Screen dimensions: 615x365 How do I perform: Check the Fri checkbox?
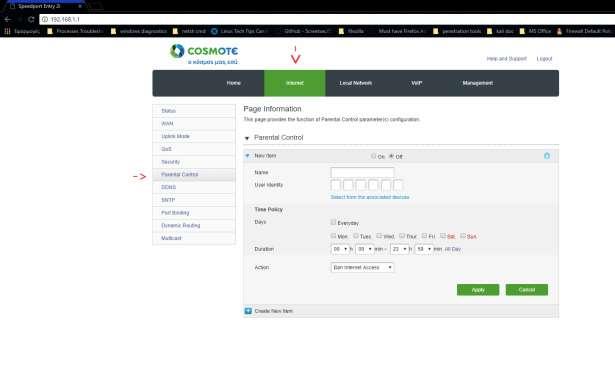(424, 236)
